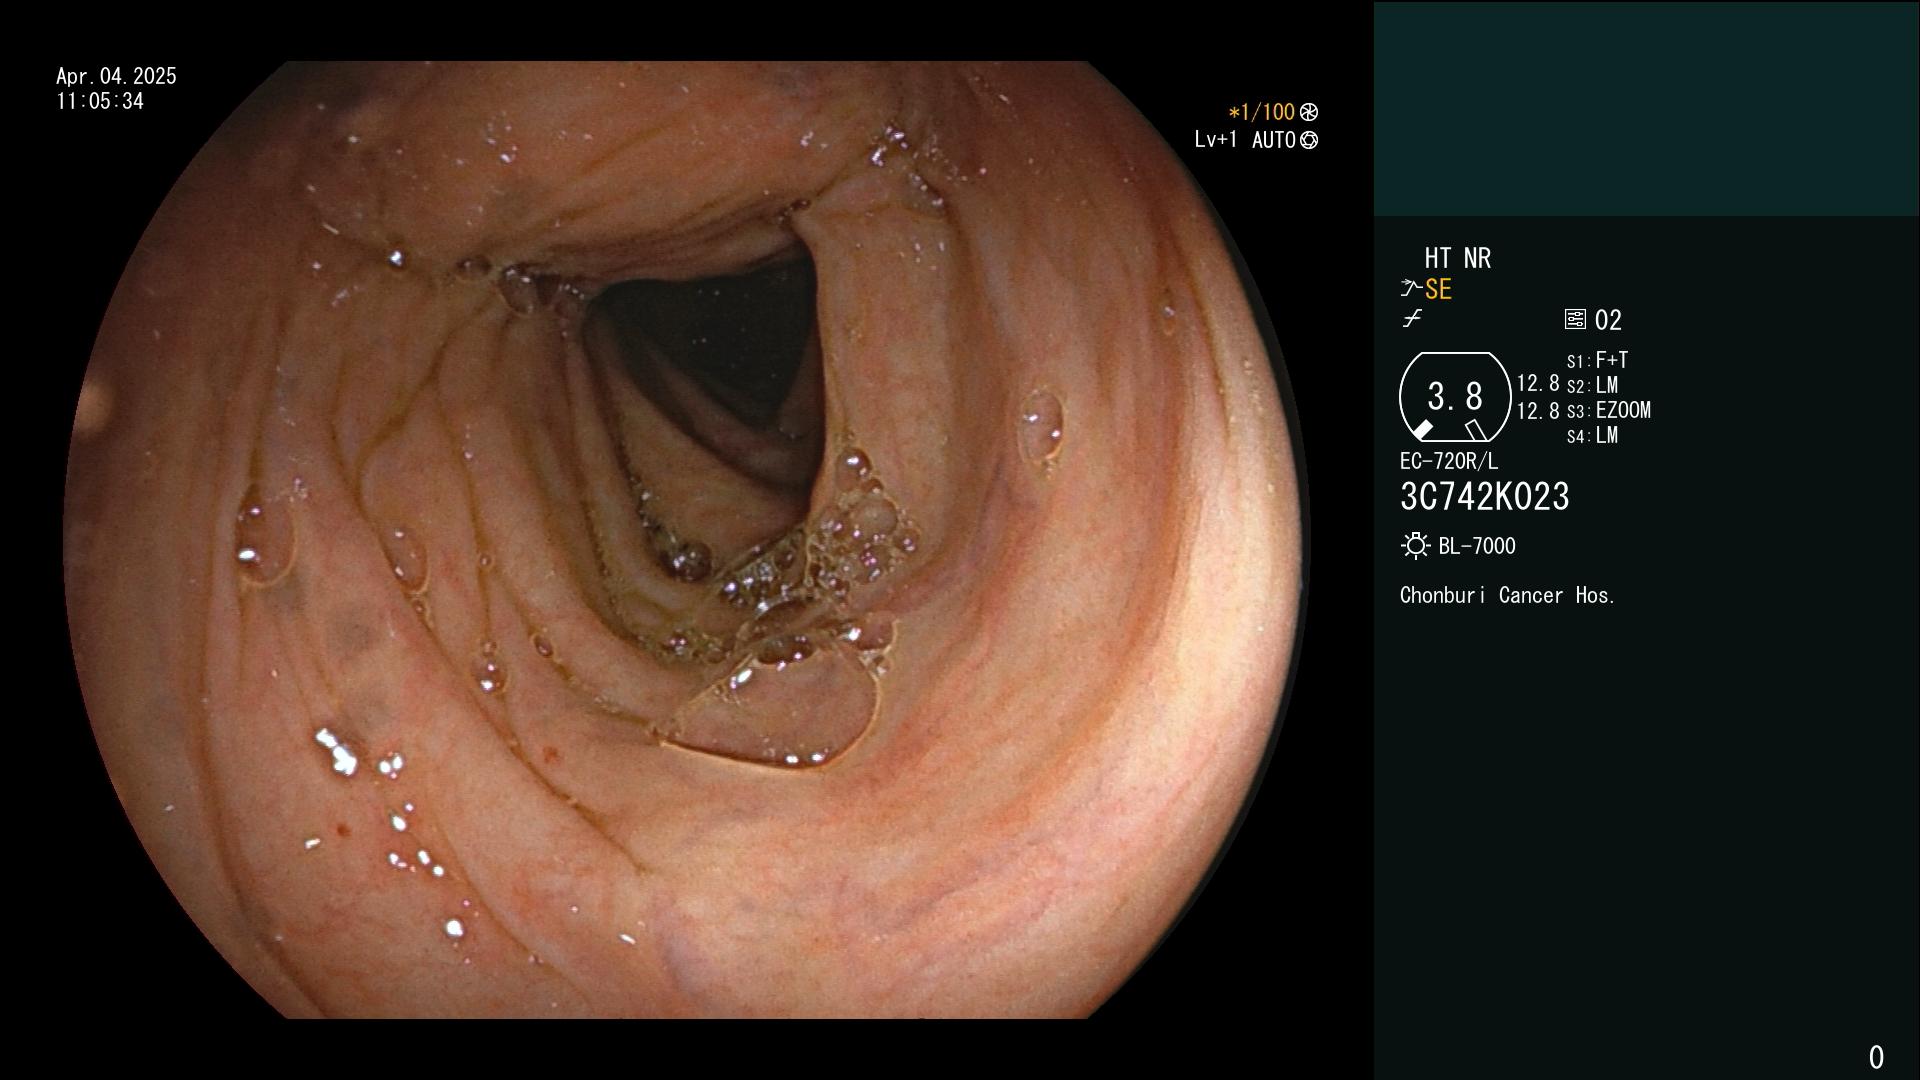The height and width of the screenshot is (1080, 1920).
Task: Click the structure enhancement icon beside SE
Action: [1411, 289]
